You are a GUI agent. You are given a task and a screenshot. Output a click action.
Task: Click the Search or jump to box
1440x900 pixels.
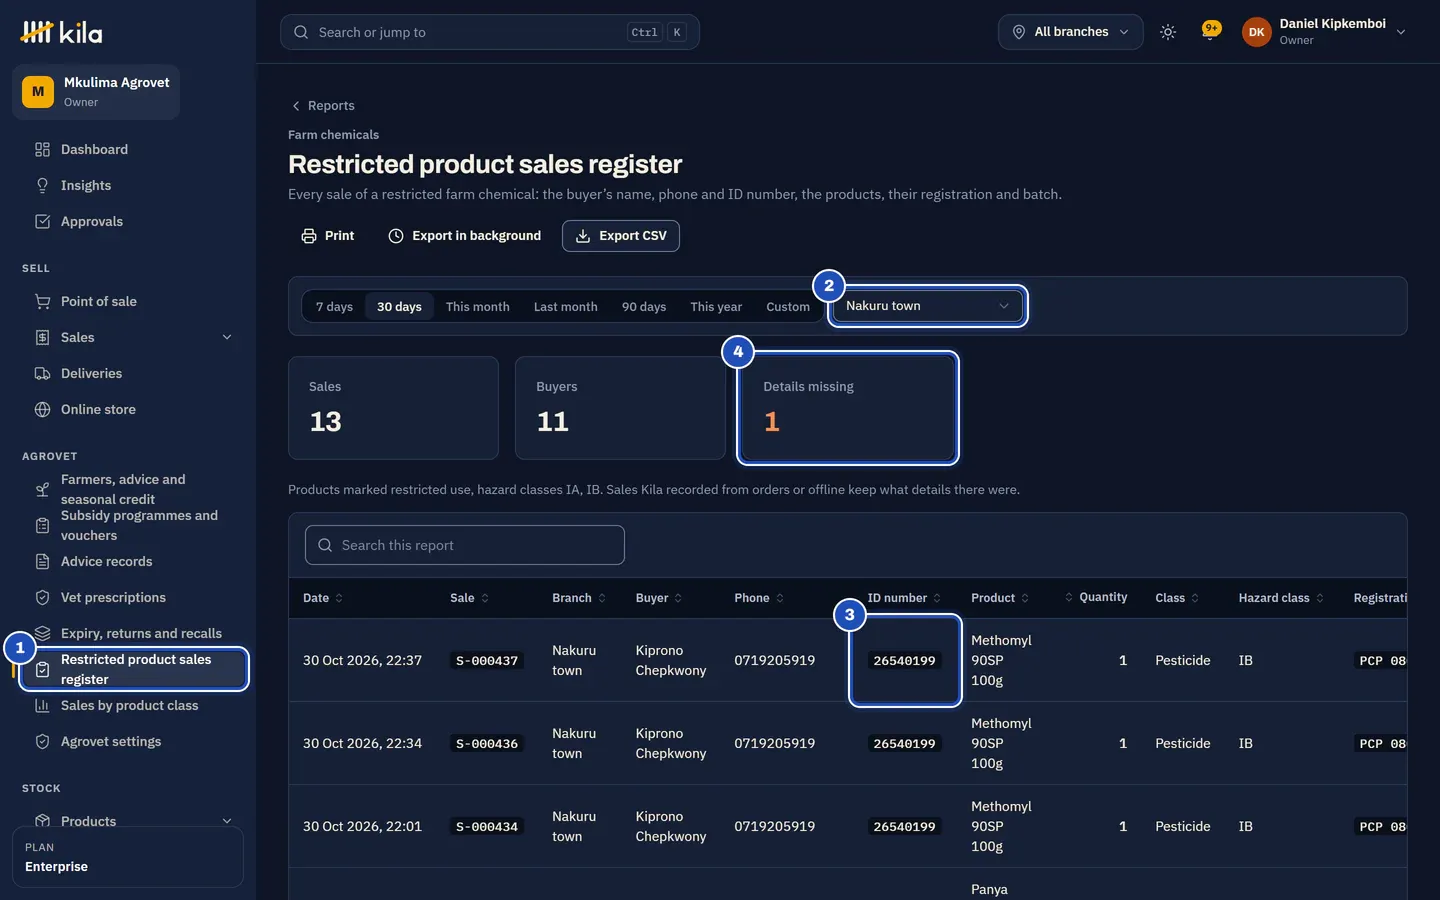click(490, 32)
